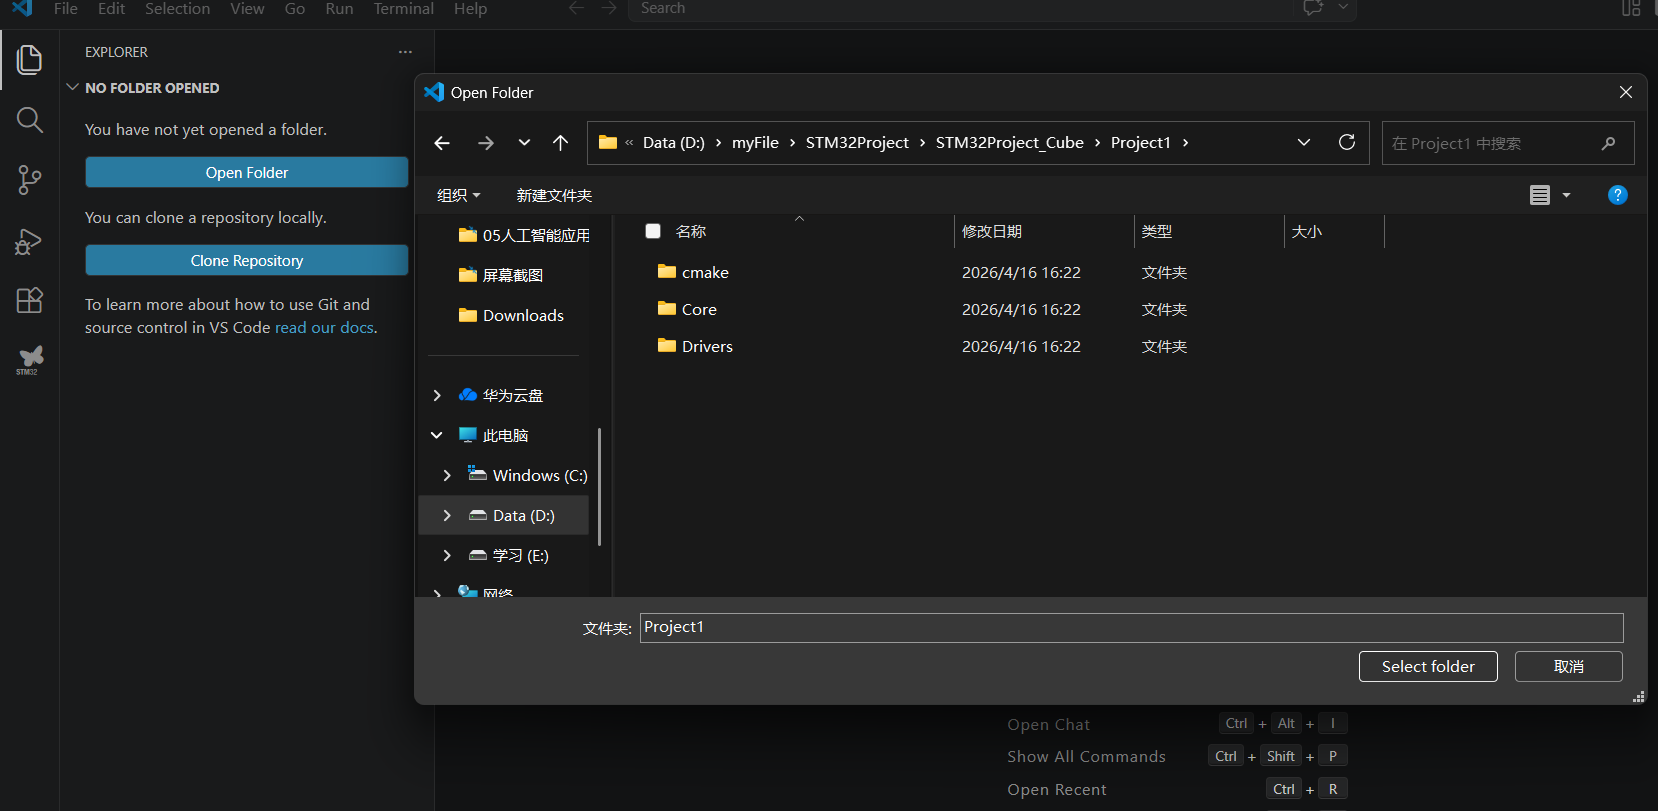Click the Open Folder button in Explorer

pos(247,172)
